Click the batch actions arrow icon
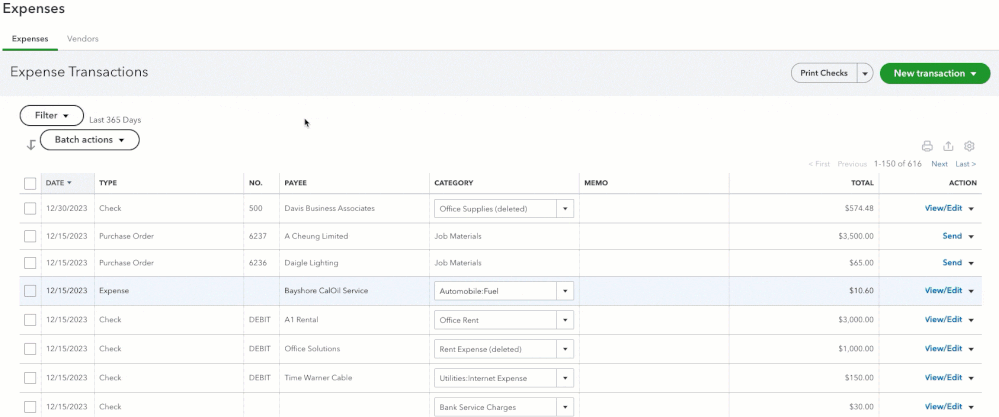 31,145
